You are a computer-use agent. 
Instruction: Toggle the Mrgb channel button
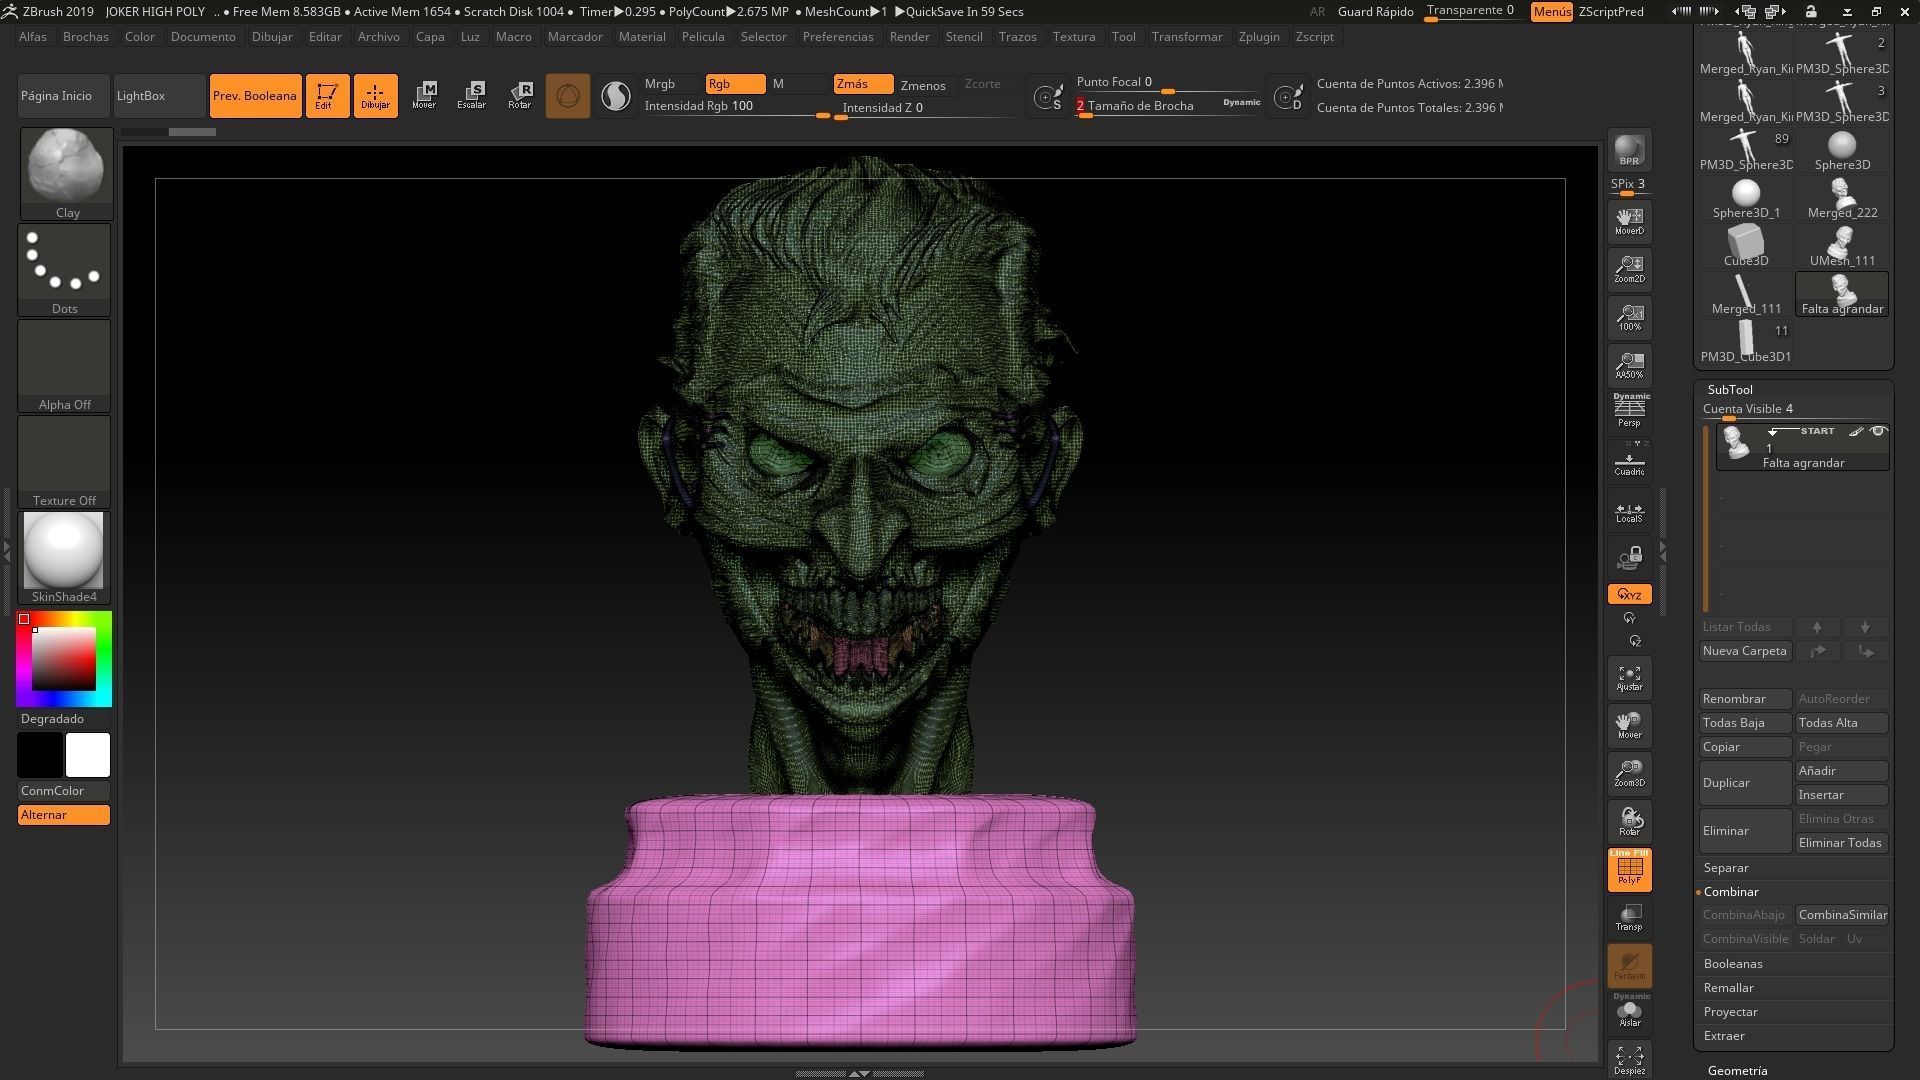(671, 84)
